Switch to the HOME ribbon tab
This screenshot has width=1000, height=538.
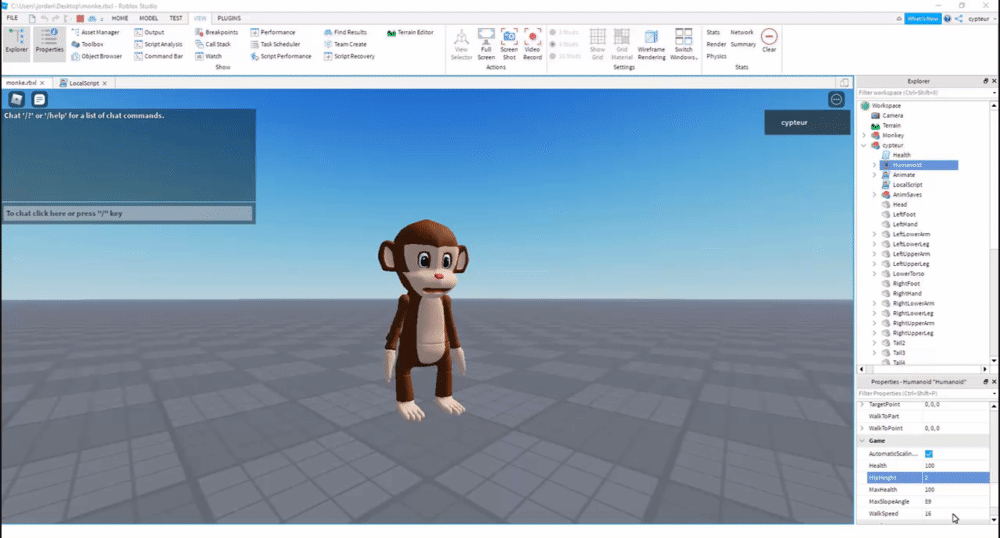(120, 18)
